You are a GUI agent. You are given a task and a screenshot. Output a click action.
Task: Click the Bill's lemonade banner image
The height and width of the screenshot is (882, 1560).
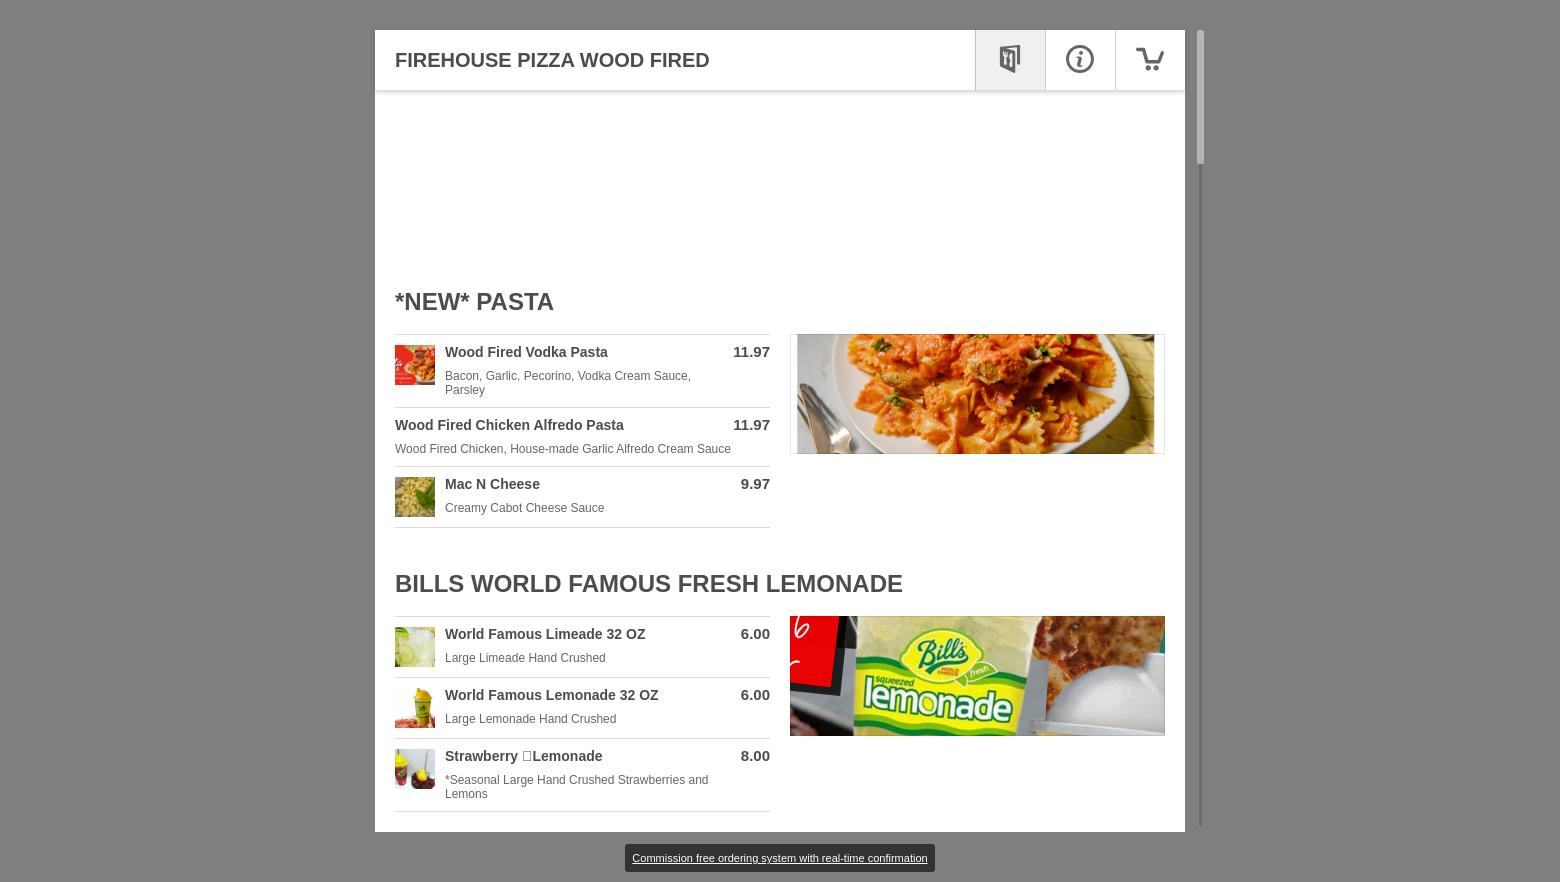(977, 676)
